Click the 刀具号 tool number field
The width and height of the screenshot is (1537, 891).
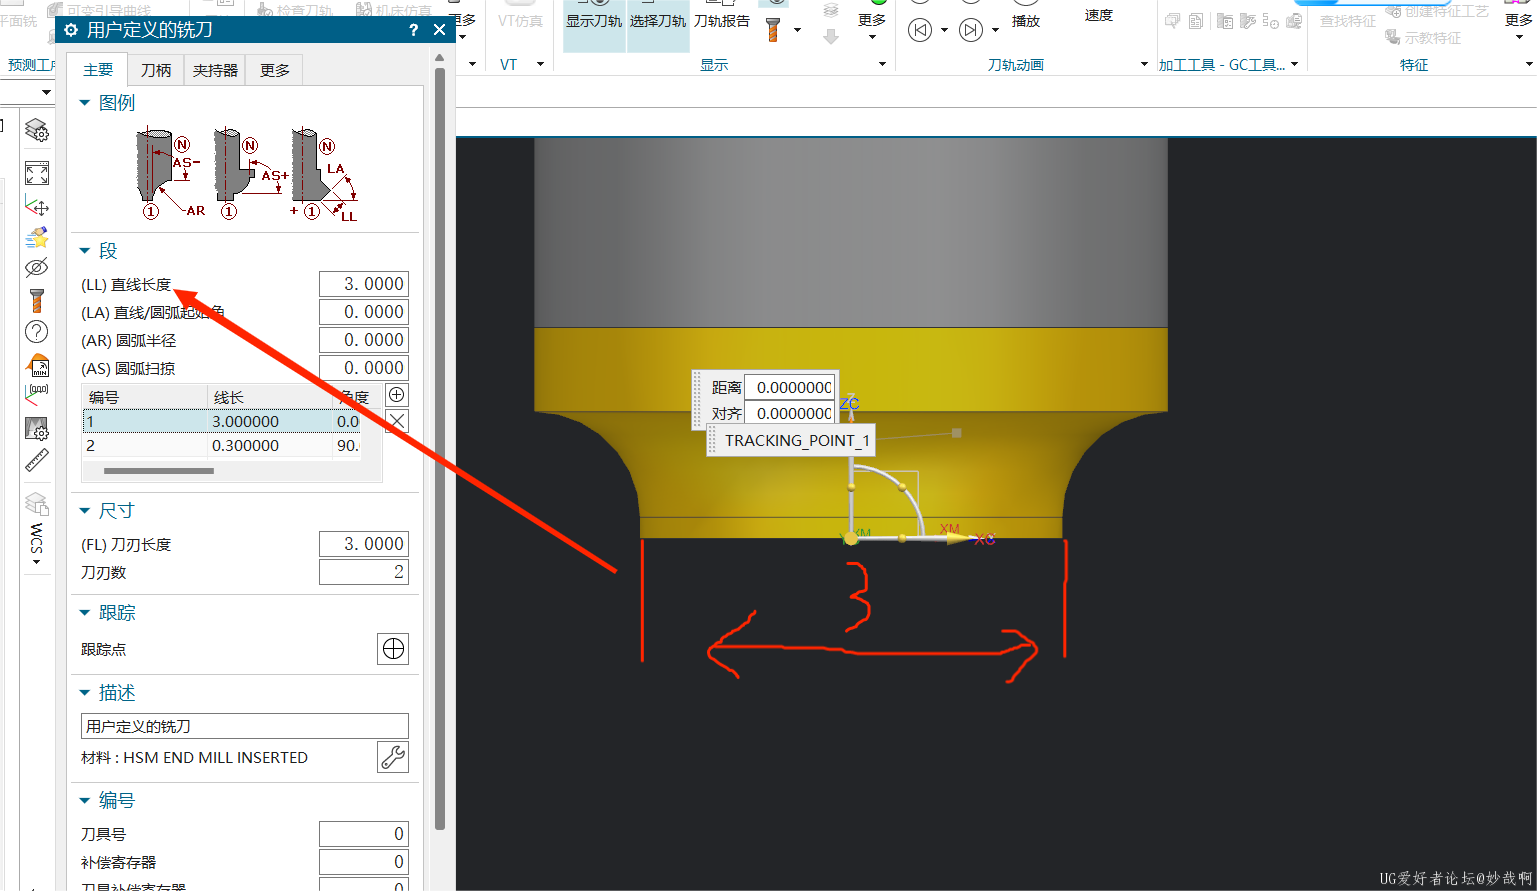364,834
